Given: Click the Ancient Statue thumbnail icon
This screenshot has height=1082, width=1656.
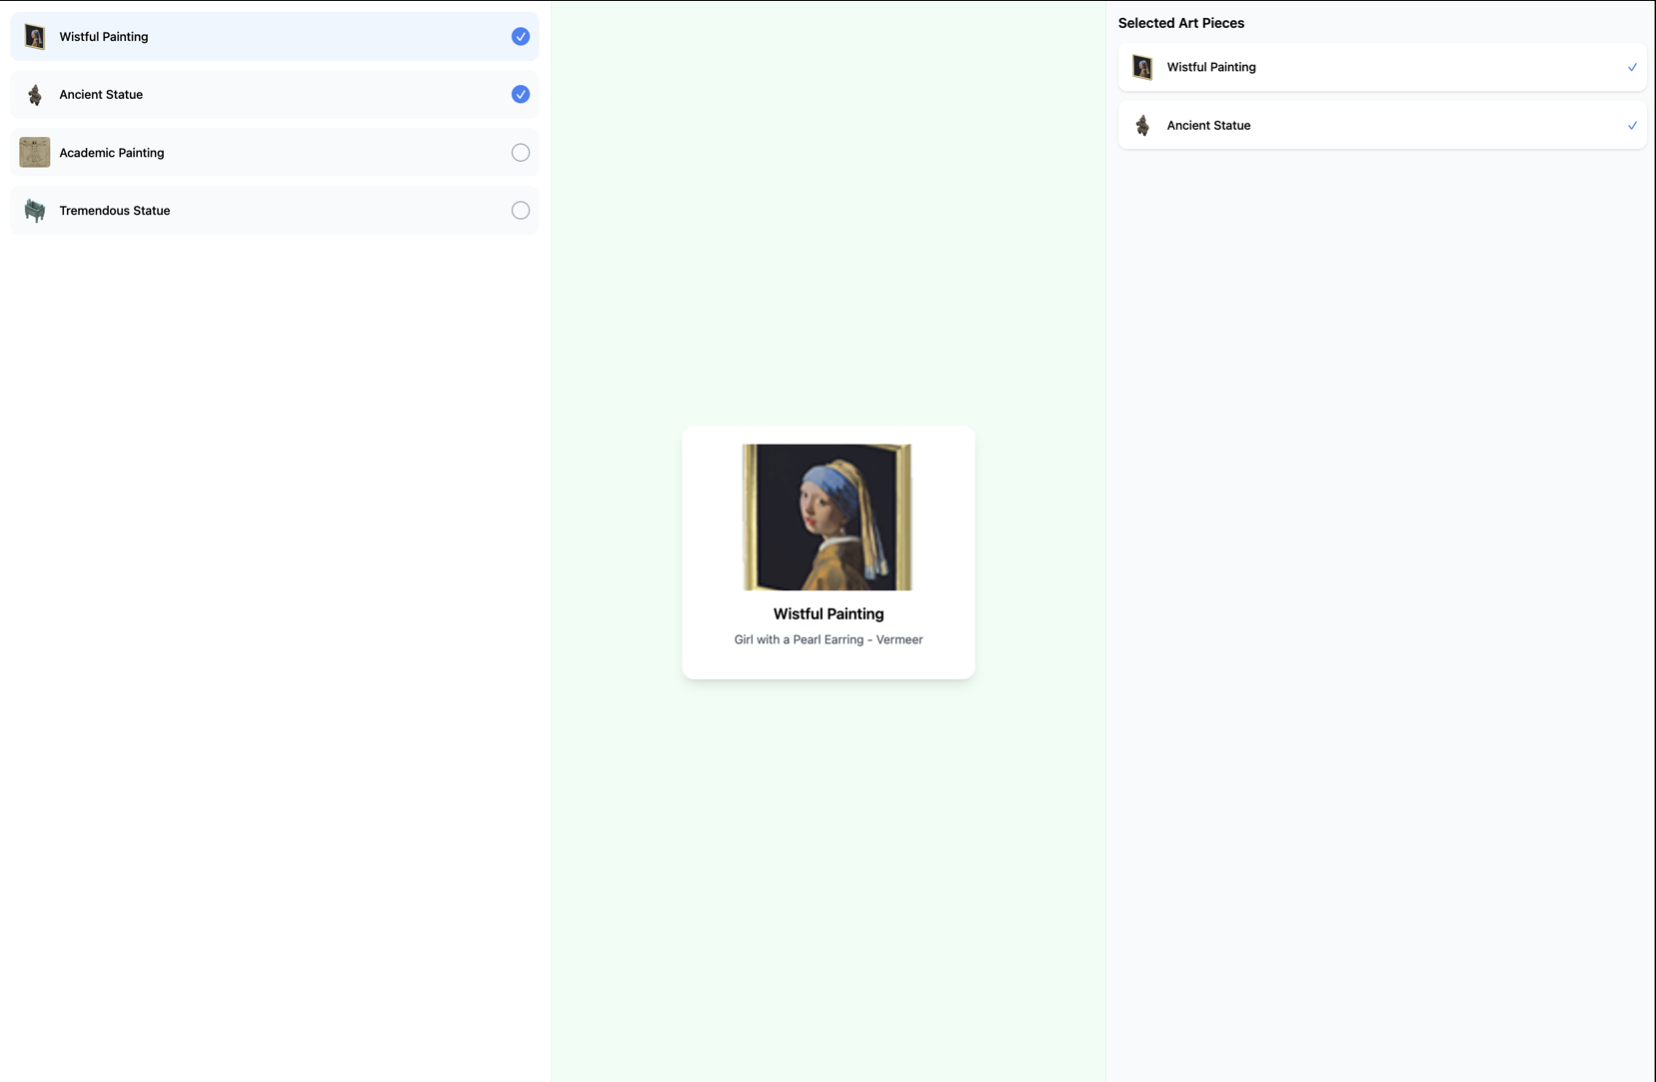Looking at the screenshot, I should pyautogui.click(x=34, y=94).
